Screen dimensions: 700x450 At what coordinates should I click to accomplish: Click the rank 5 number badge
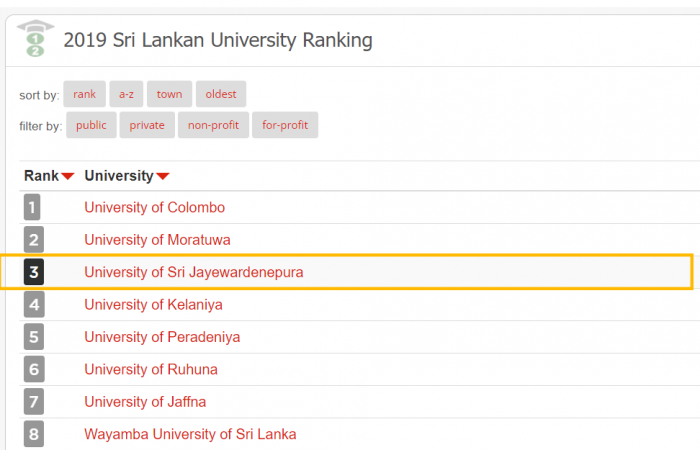(33, 337)
